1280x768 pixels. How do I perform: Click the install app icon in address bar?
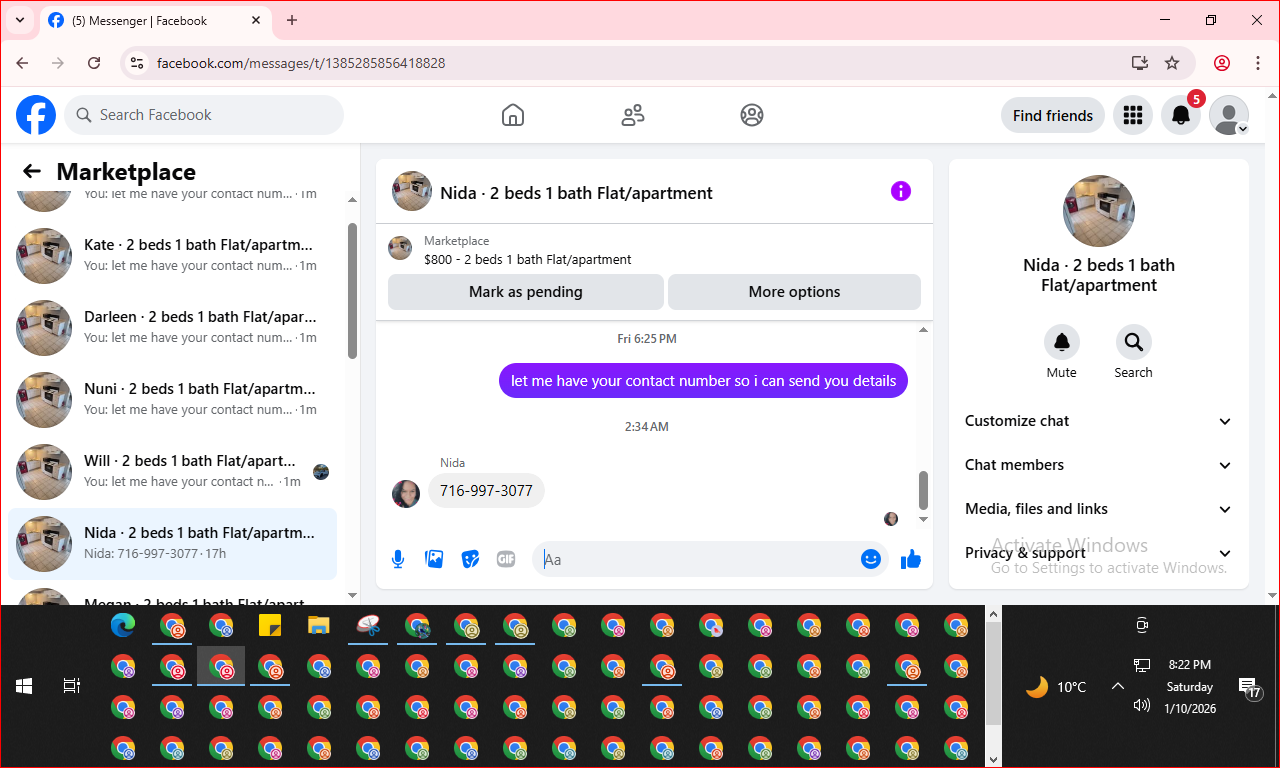[1139, 63]
